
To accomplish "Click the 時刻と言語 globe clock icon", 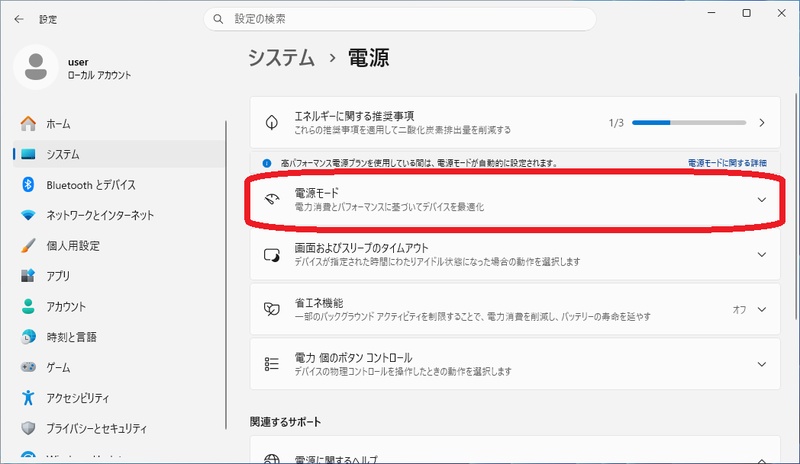I will tap(28, 336).
